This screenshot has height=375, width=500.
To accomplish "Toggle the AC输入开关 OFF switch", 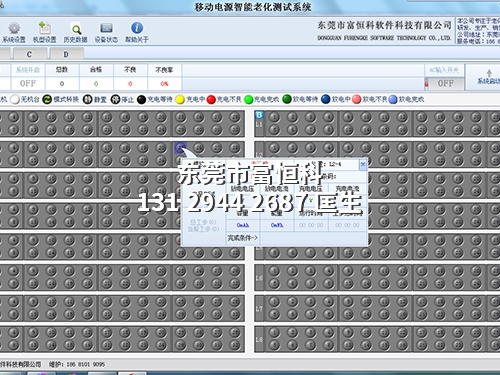I will click(x=445, y=83).
